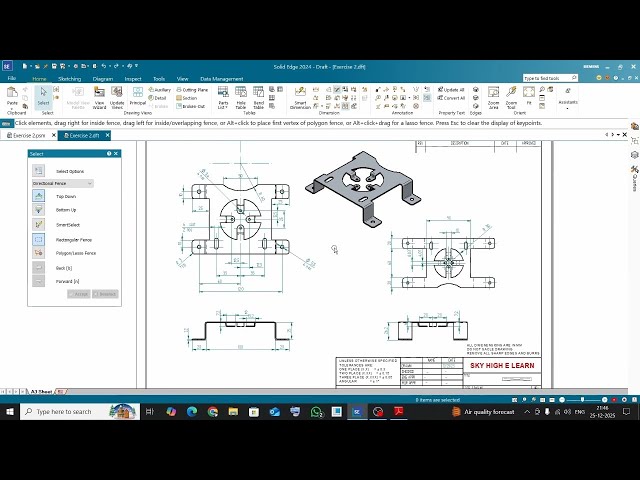This screenshot has height=480, width=640.
Task: Choose the Auxiliary view command
Action: click(x=160, y=90)
